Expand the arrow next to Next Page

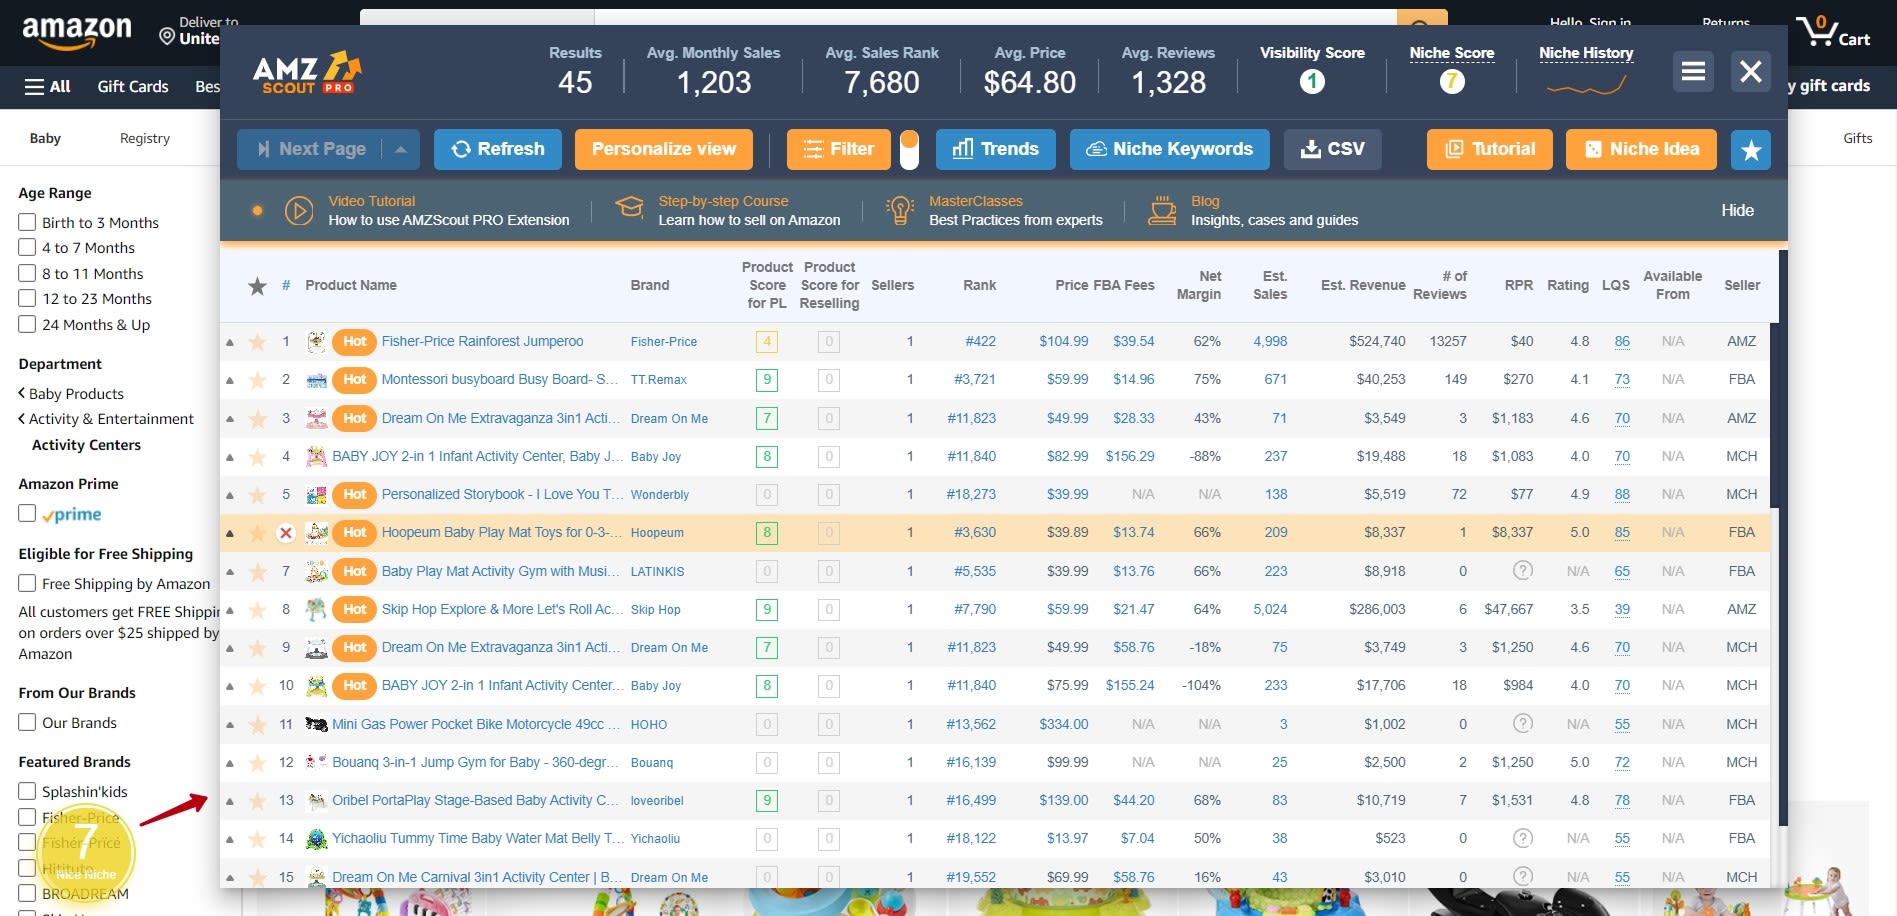(401, 148)
